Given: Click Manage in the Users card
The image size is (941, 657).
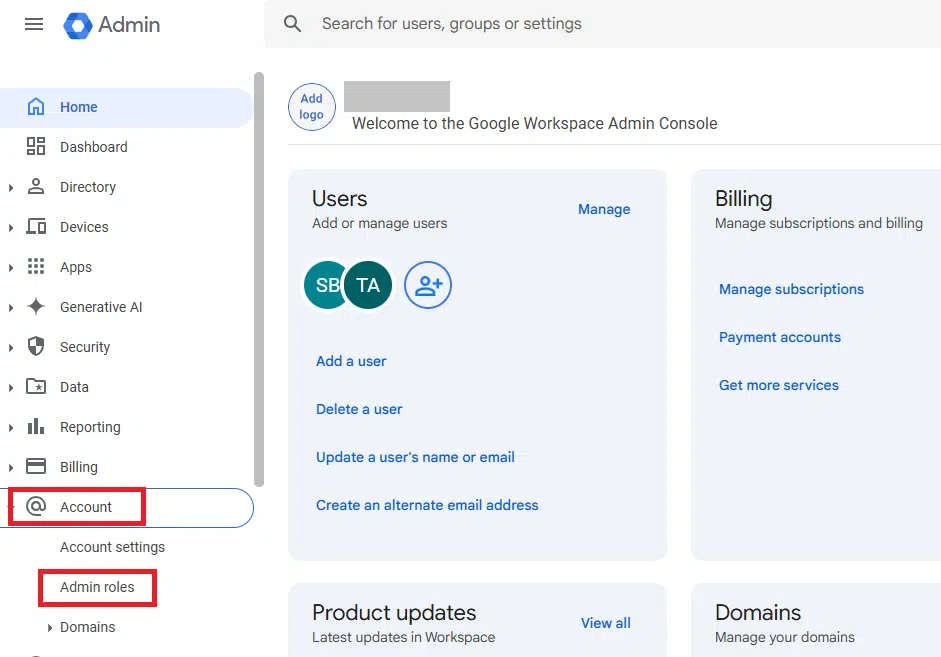Looking at the screenshot, I should pos(604,209).
